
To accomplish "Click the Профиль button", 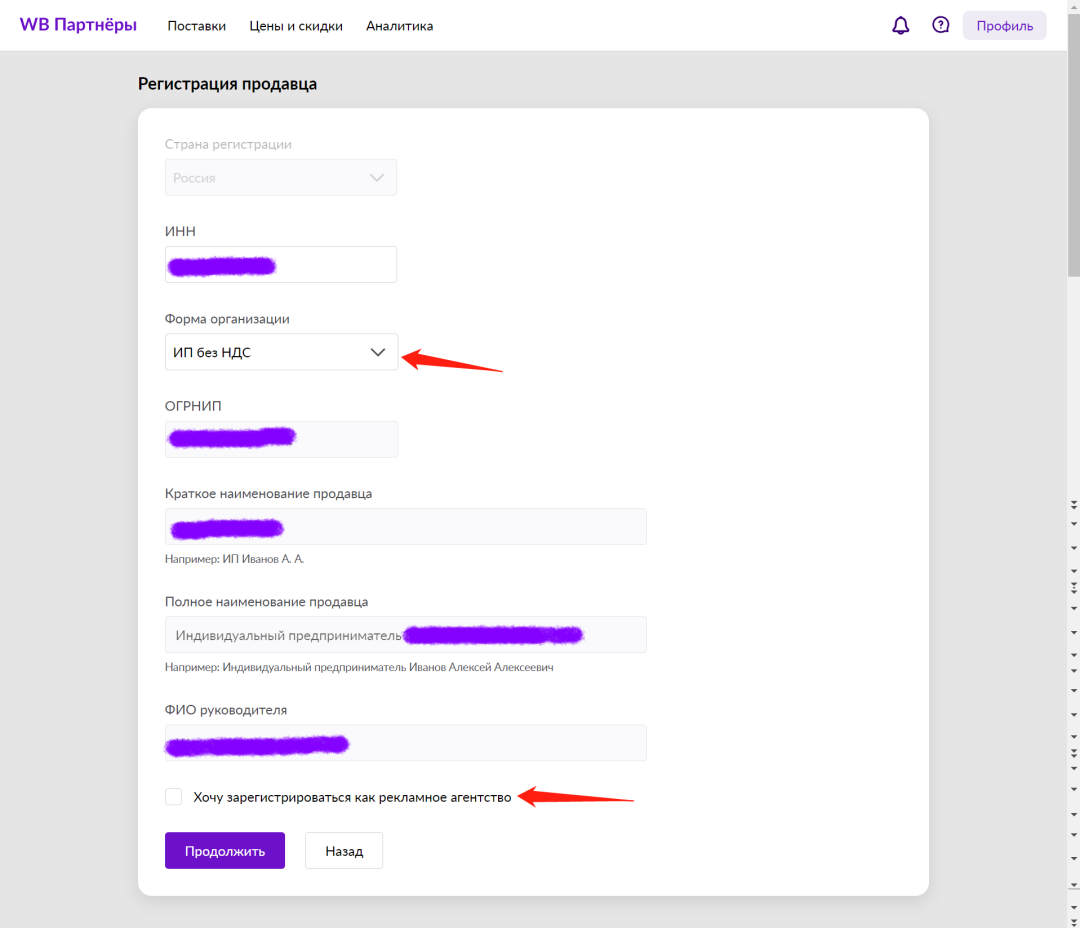I will 1004,26.
